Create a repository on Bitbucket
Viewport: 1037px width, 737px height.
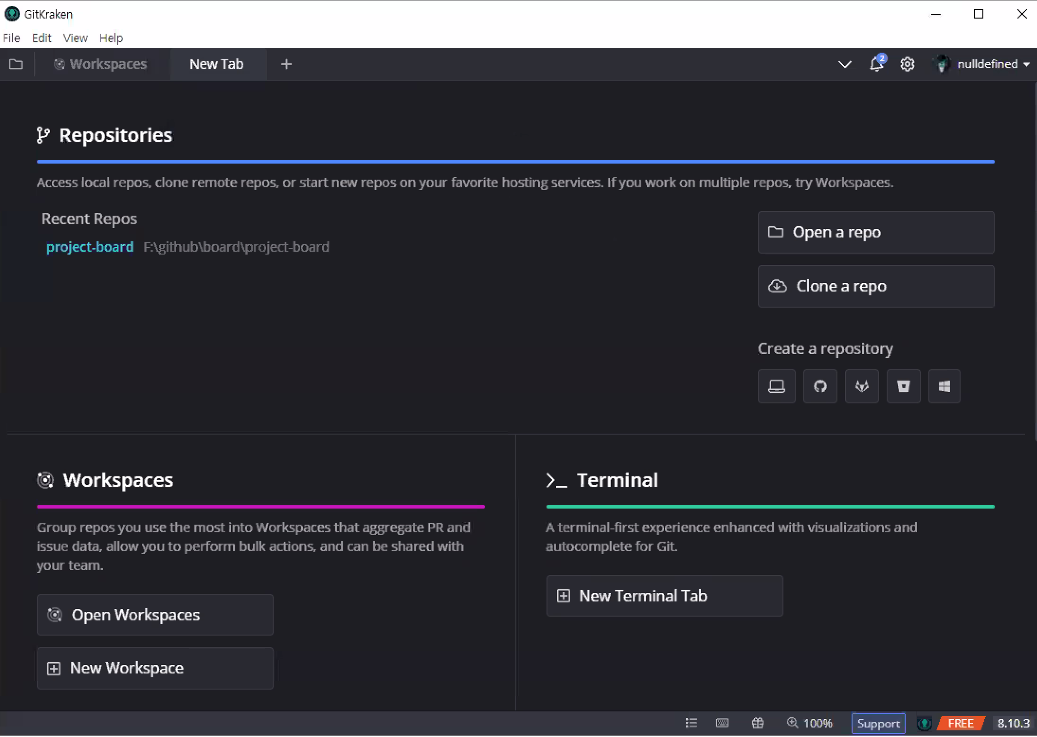click(903, 386)
